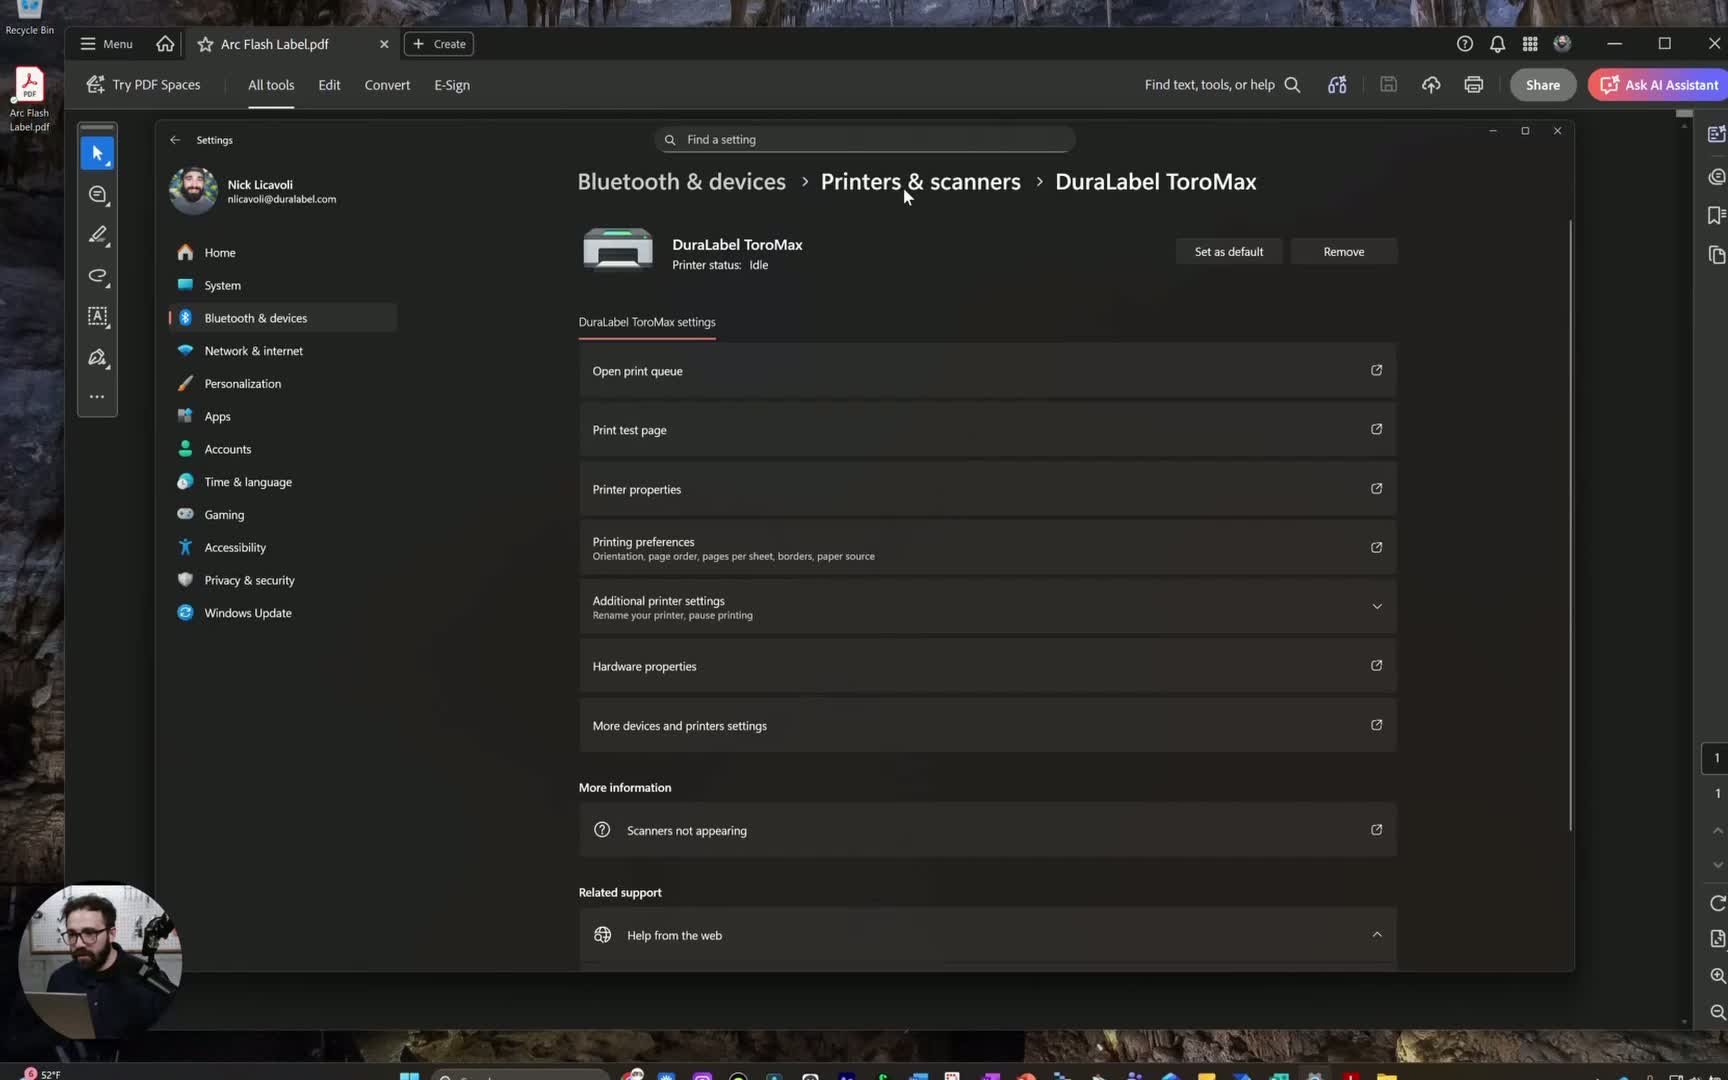Remove the DuraLabel ToroMax printer
This screenshot has width=1728, height=1080.
point(1344,252)
